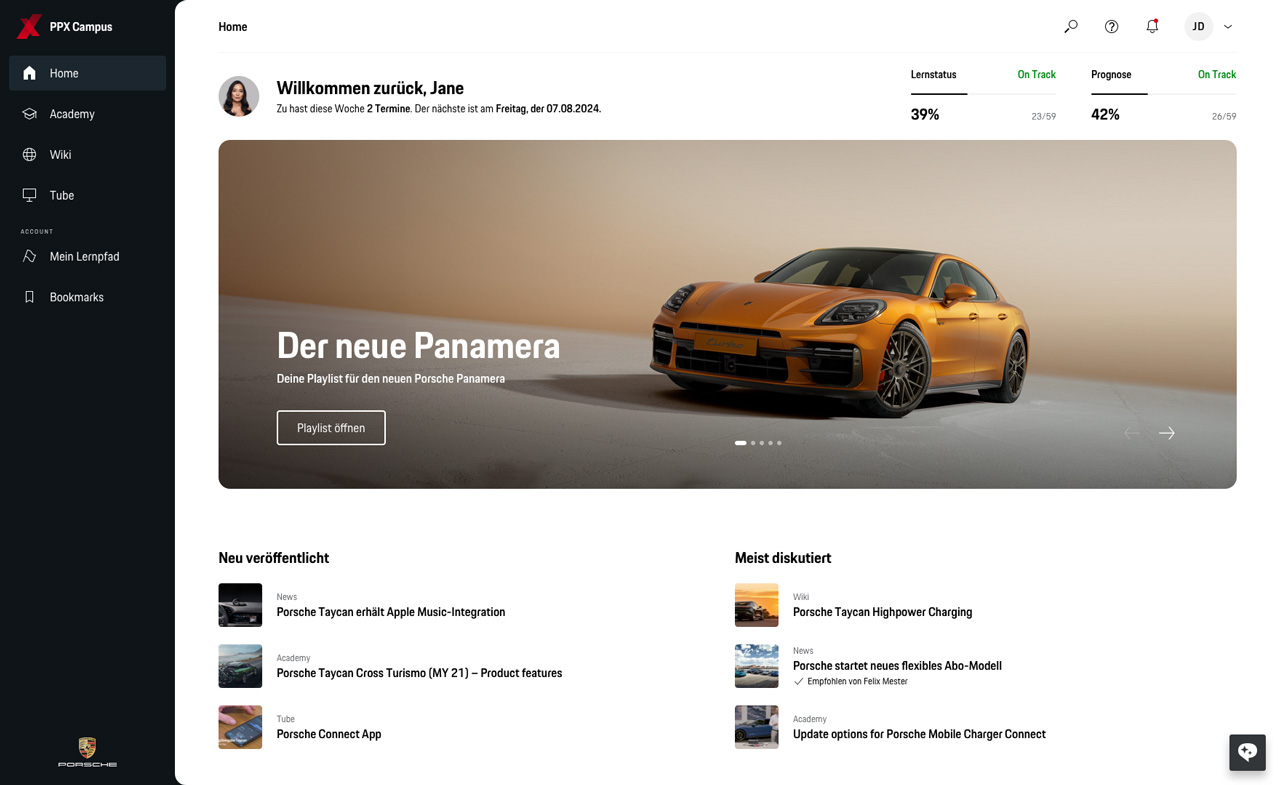Open the Academy menu item
Screen dimensions: 1280x785
(88, 114)
